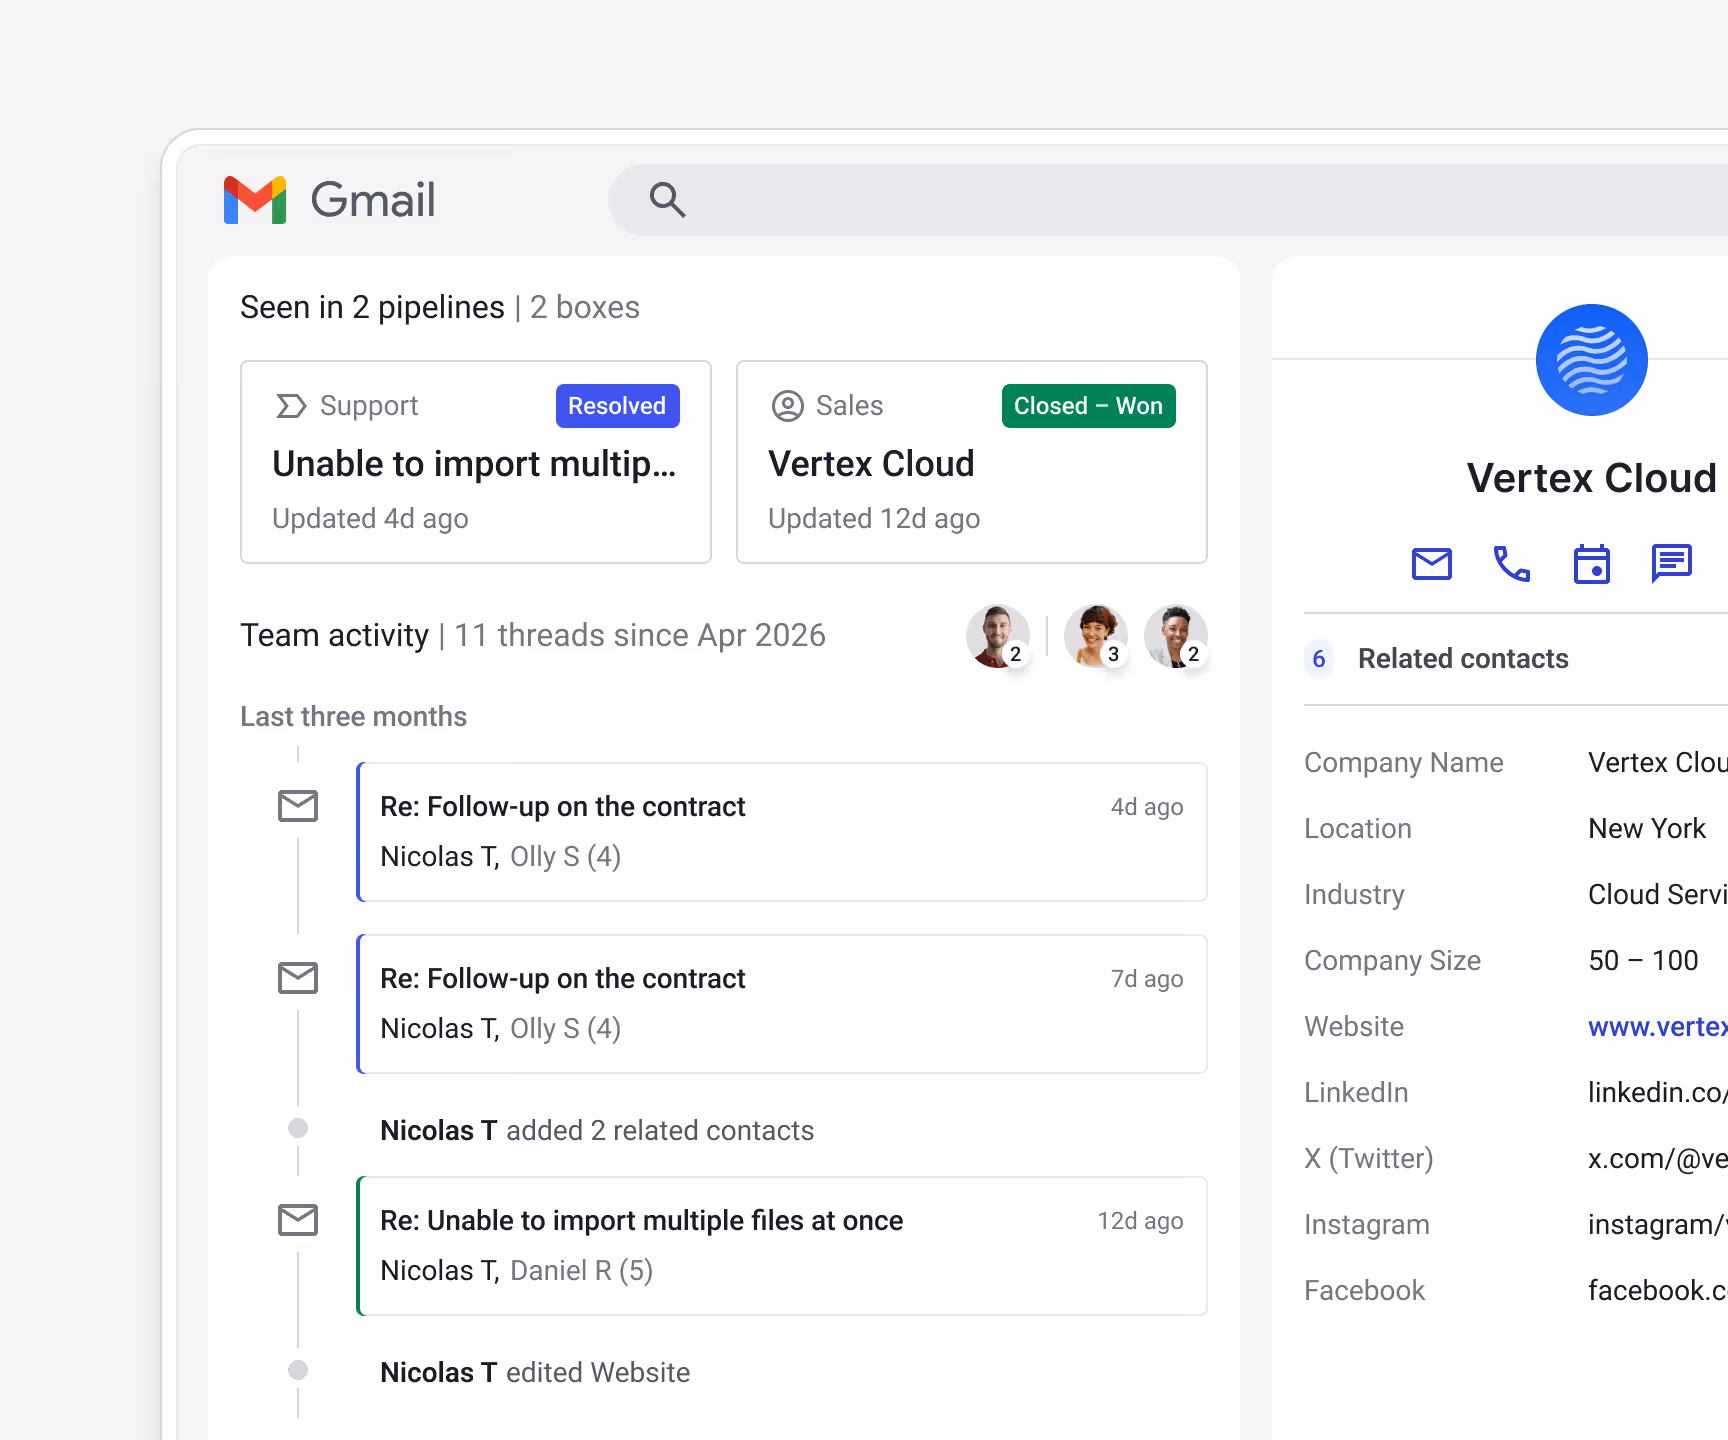Click the Vertex Cloud company logo

1592,360
